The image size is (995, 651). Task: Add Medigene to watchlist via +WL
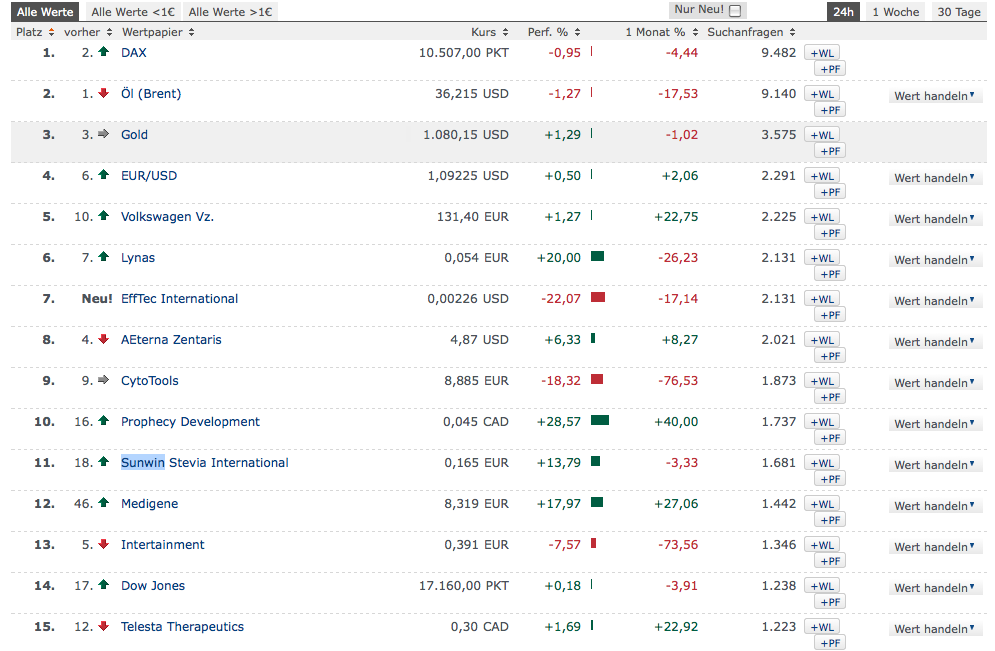822,504
